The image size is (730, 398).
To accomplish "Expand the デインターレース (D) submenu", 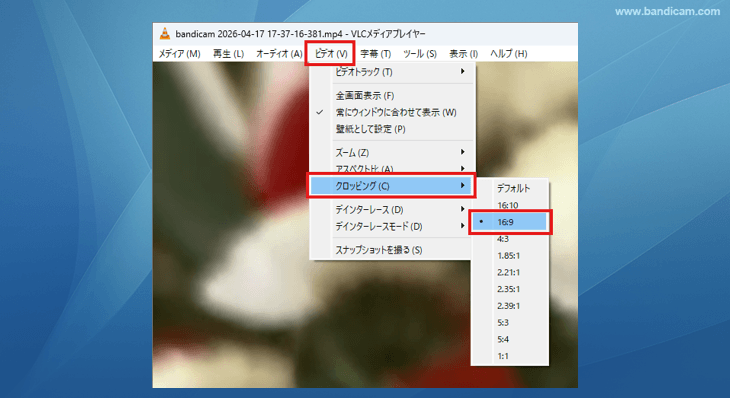I will point(392,209).
